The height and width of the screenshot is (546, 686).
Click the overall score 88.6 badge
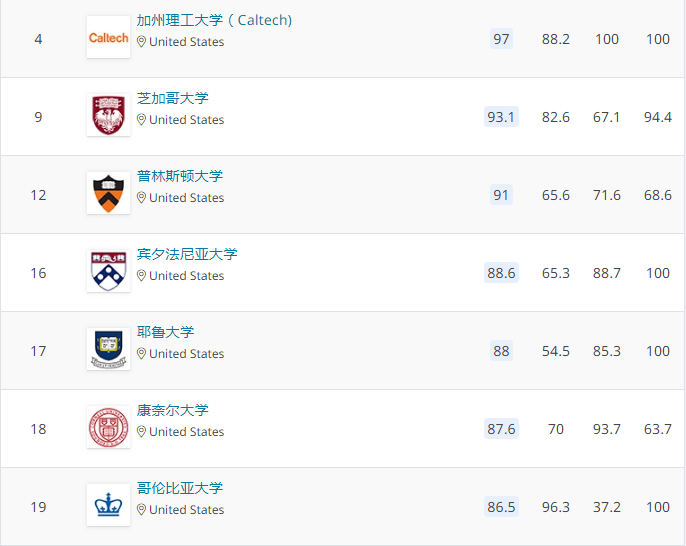501,273
